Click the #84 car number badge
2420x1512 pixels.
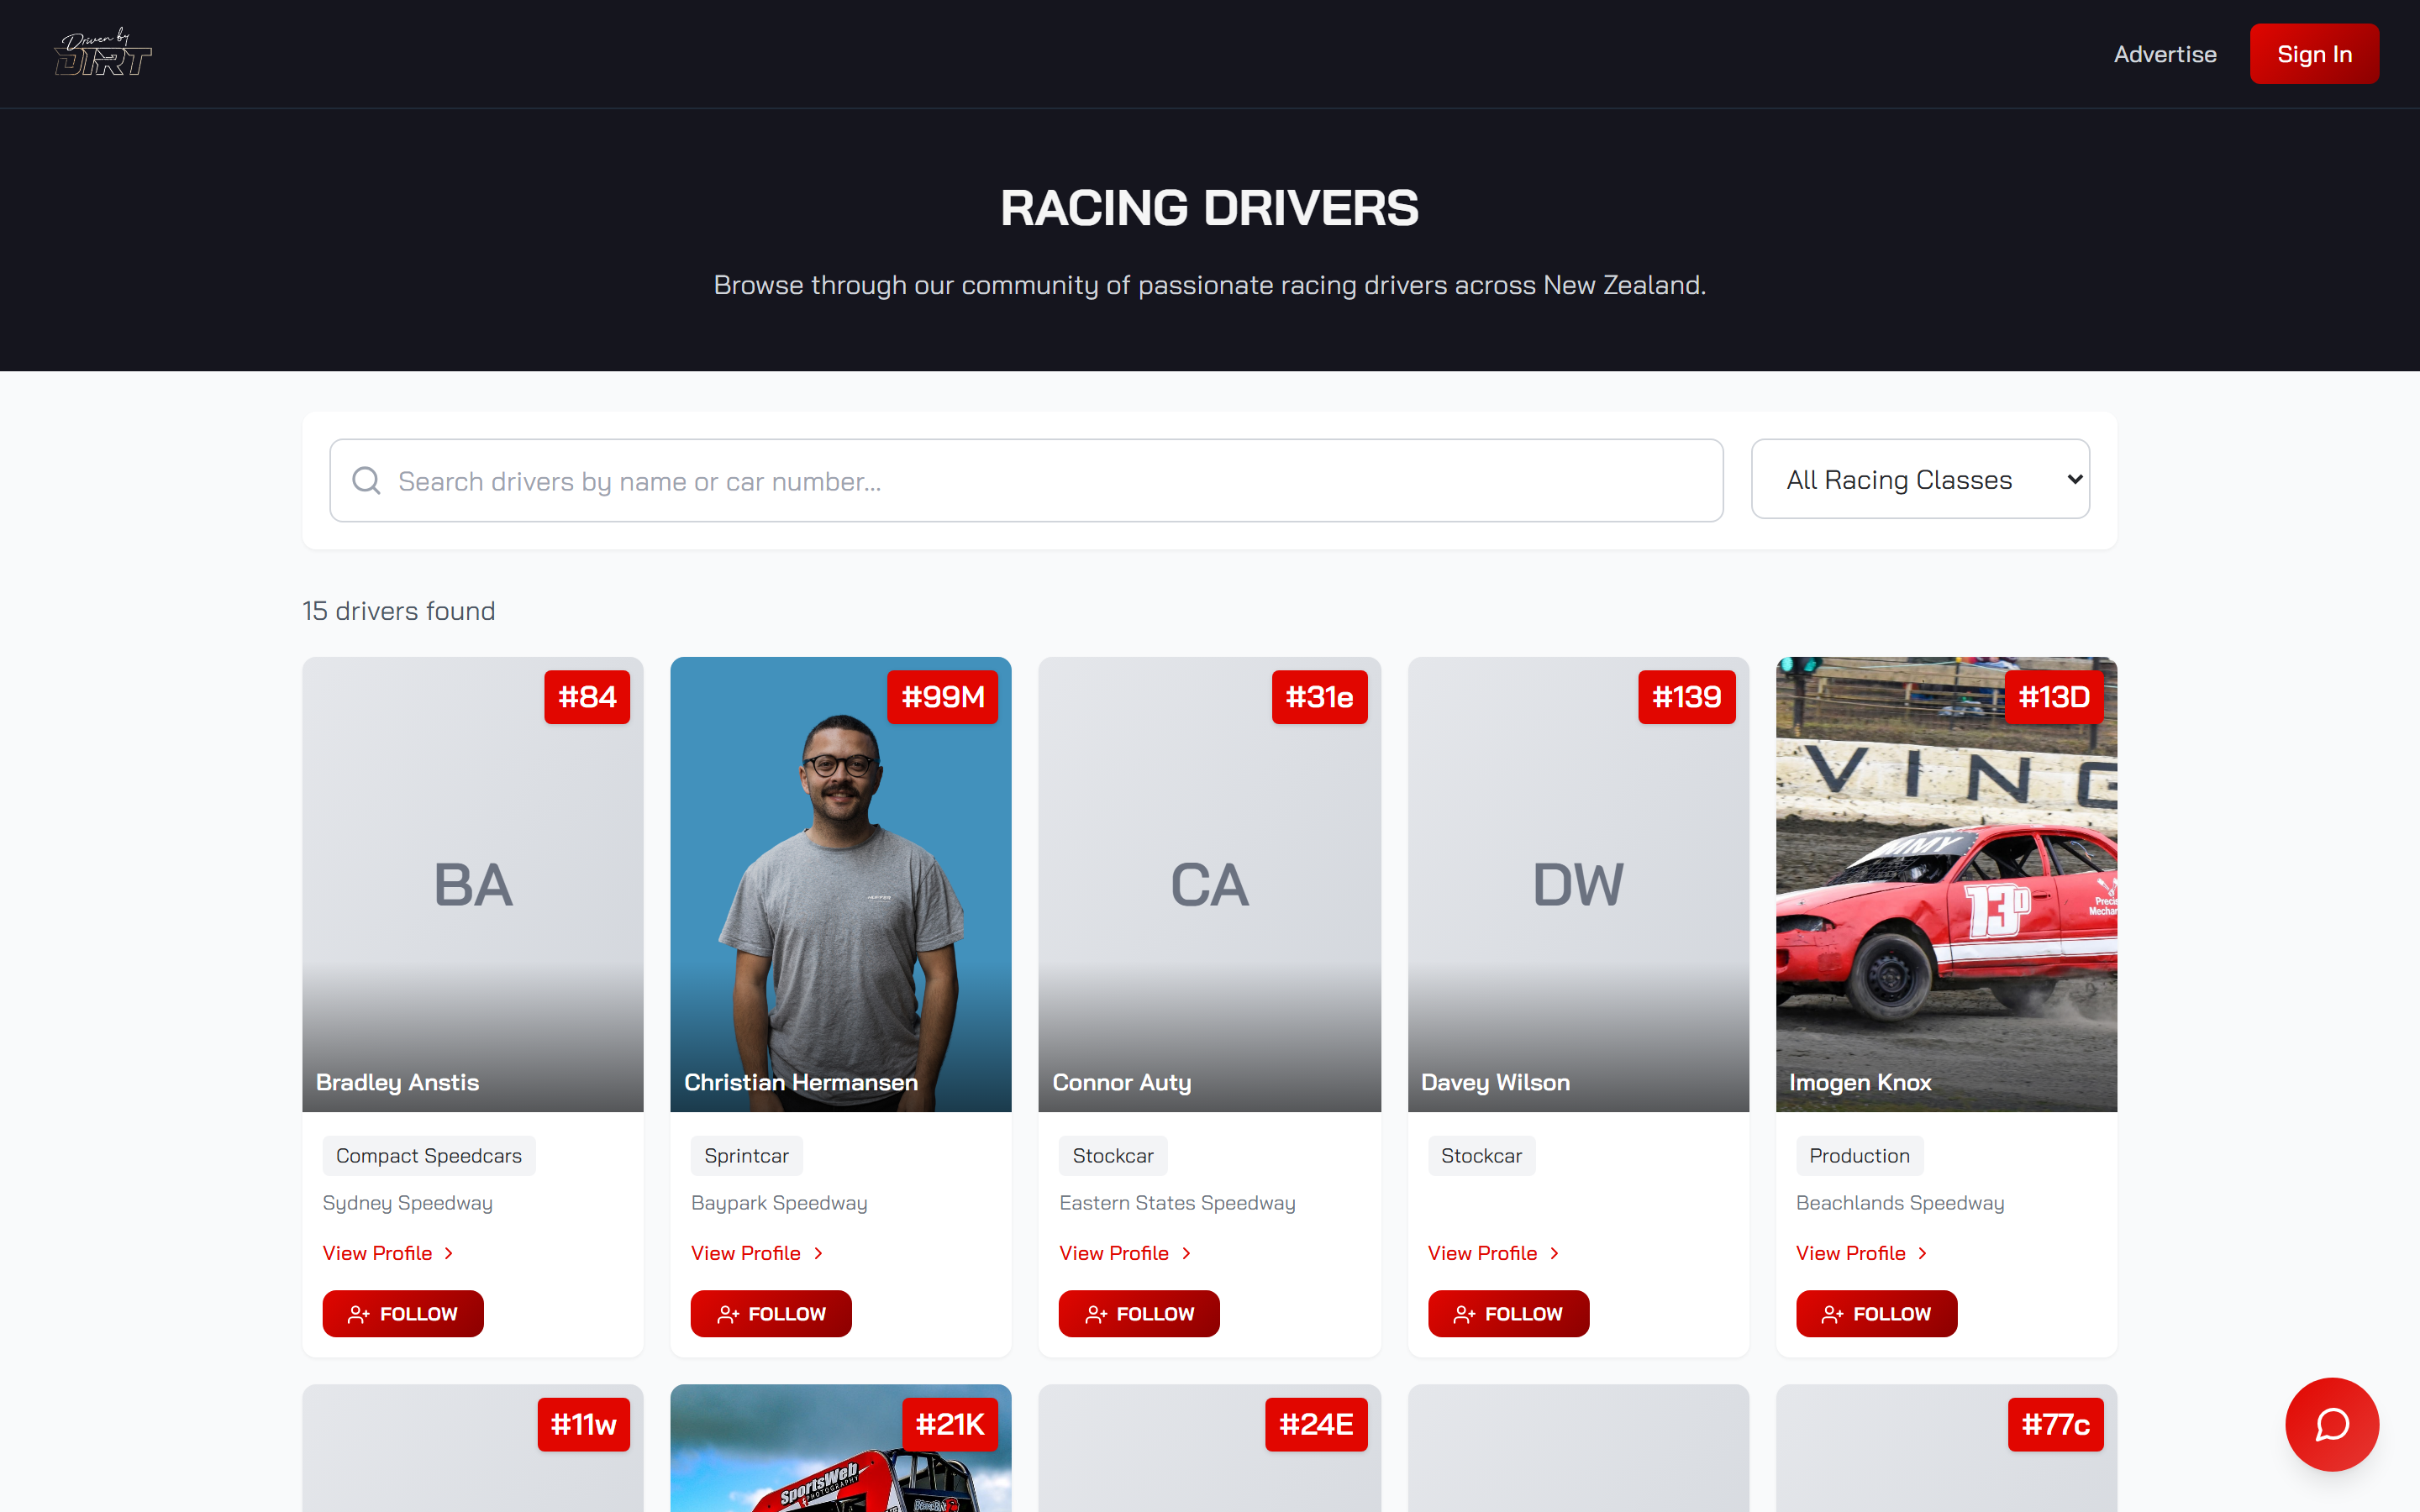point(587,697)
